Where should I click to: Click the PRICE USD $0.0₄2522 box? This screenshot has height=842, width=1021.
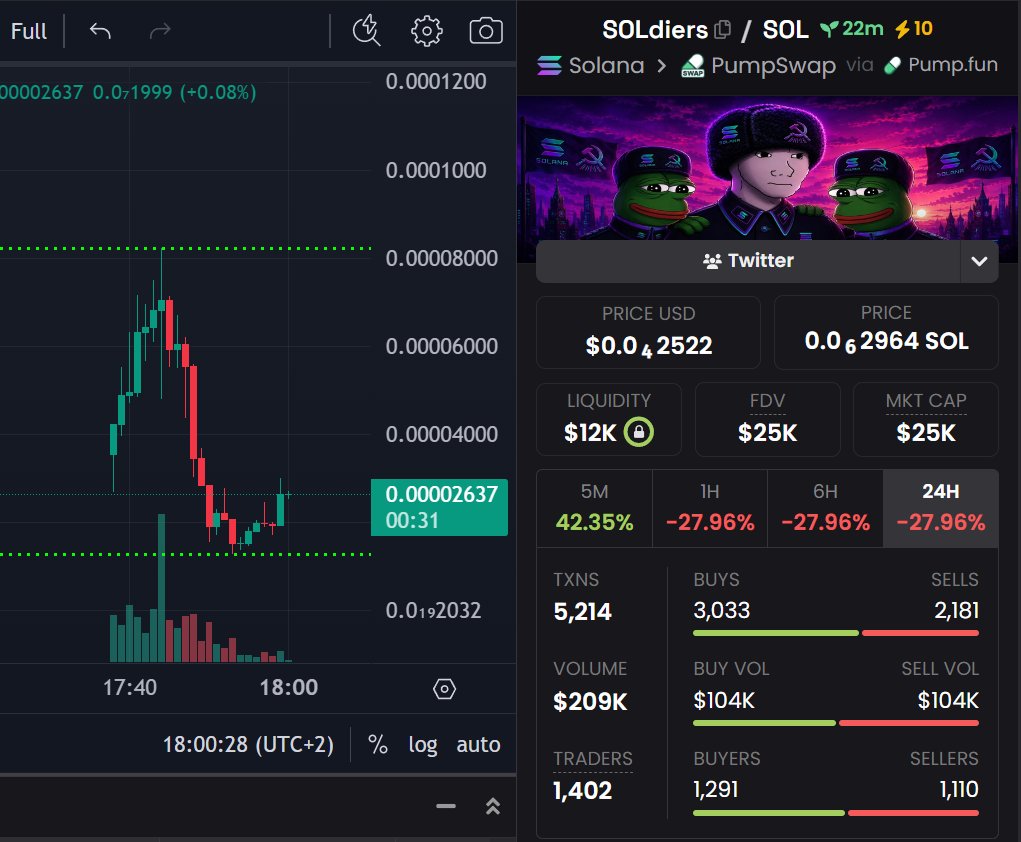[649, 332]
